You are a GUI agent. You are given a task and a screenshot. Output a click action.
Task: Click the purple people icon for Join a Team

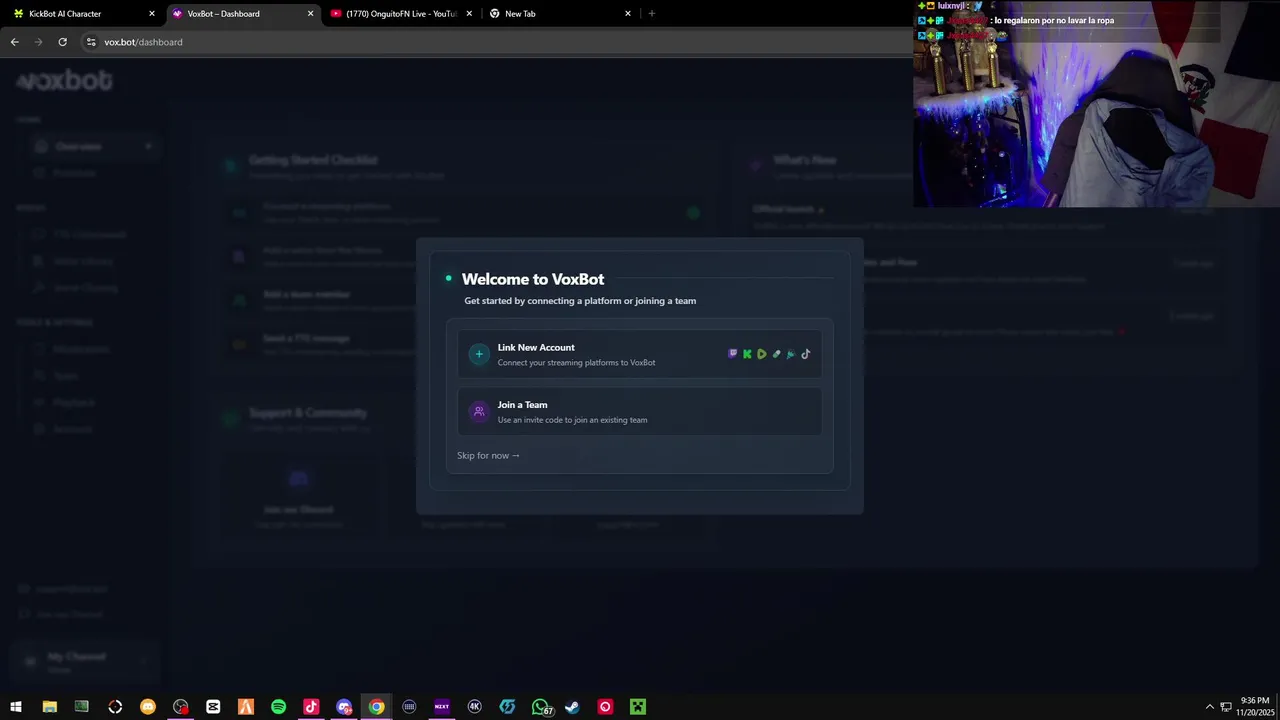click(x=479, y=411)
